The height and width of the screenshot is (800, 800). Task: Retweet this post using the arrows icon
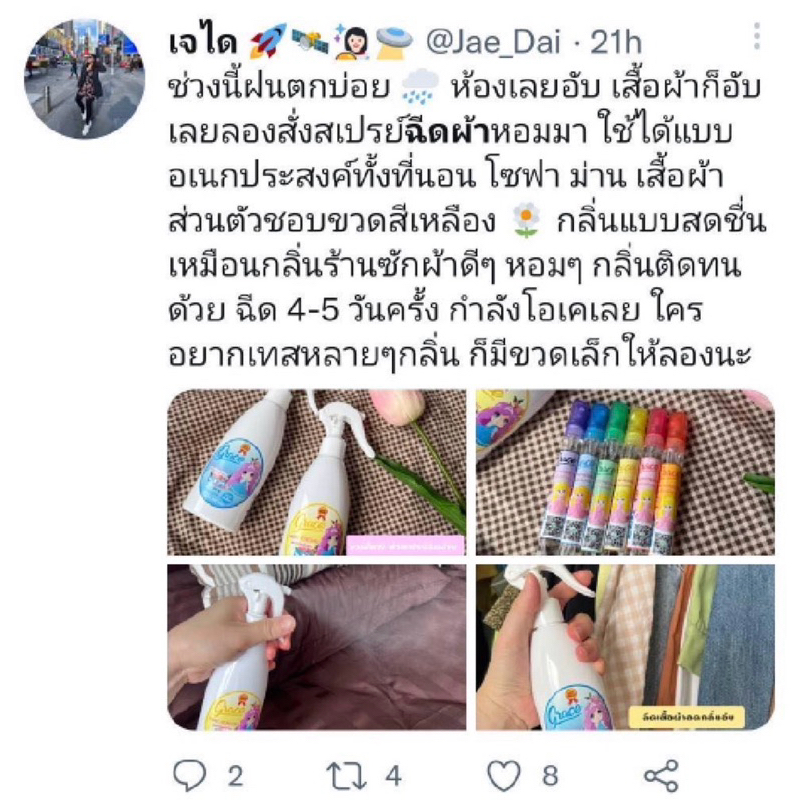[x=346, y=776]
